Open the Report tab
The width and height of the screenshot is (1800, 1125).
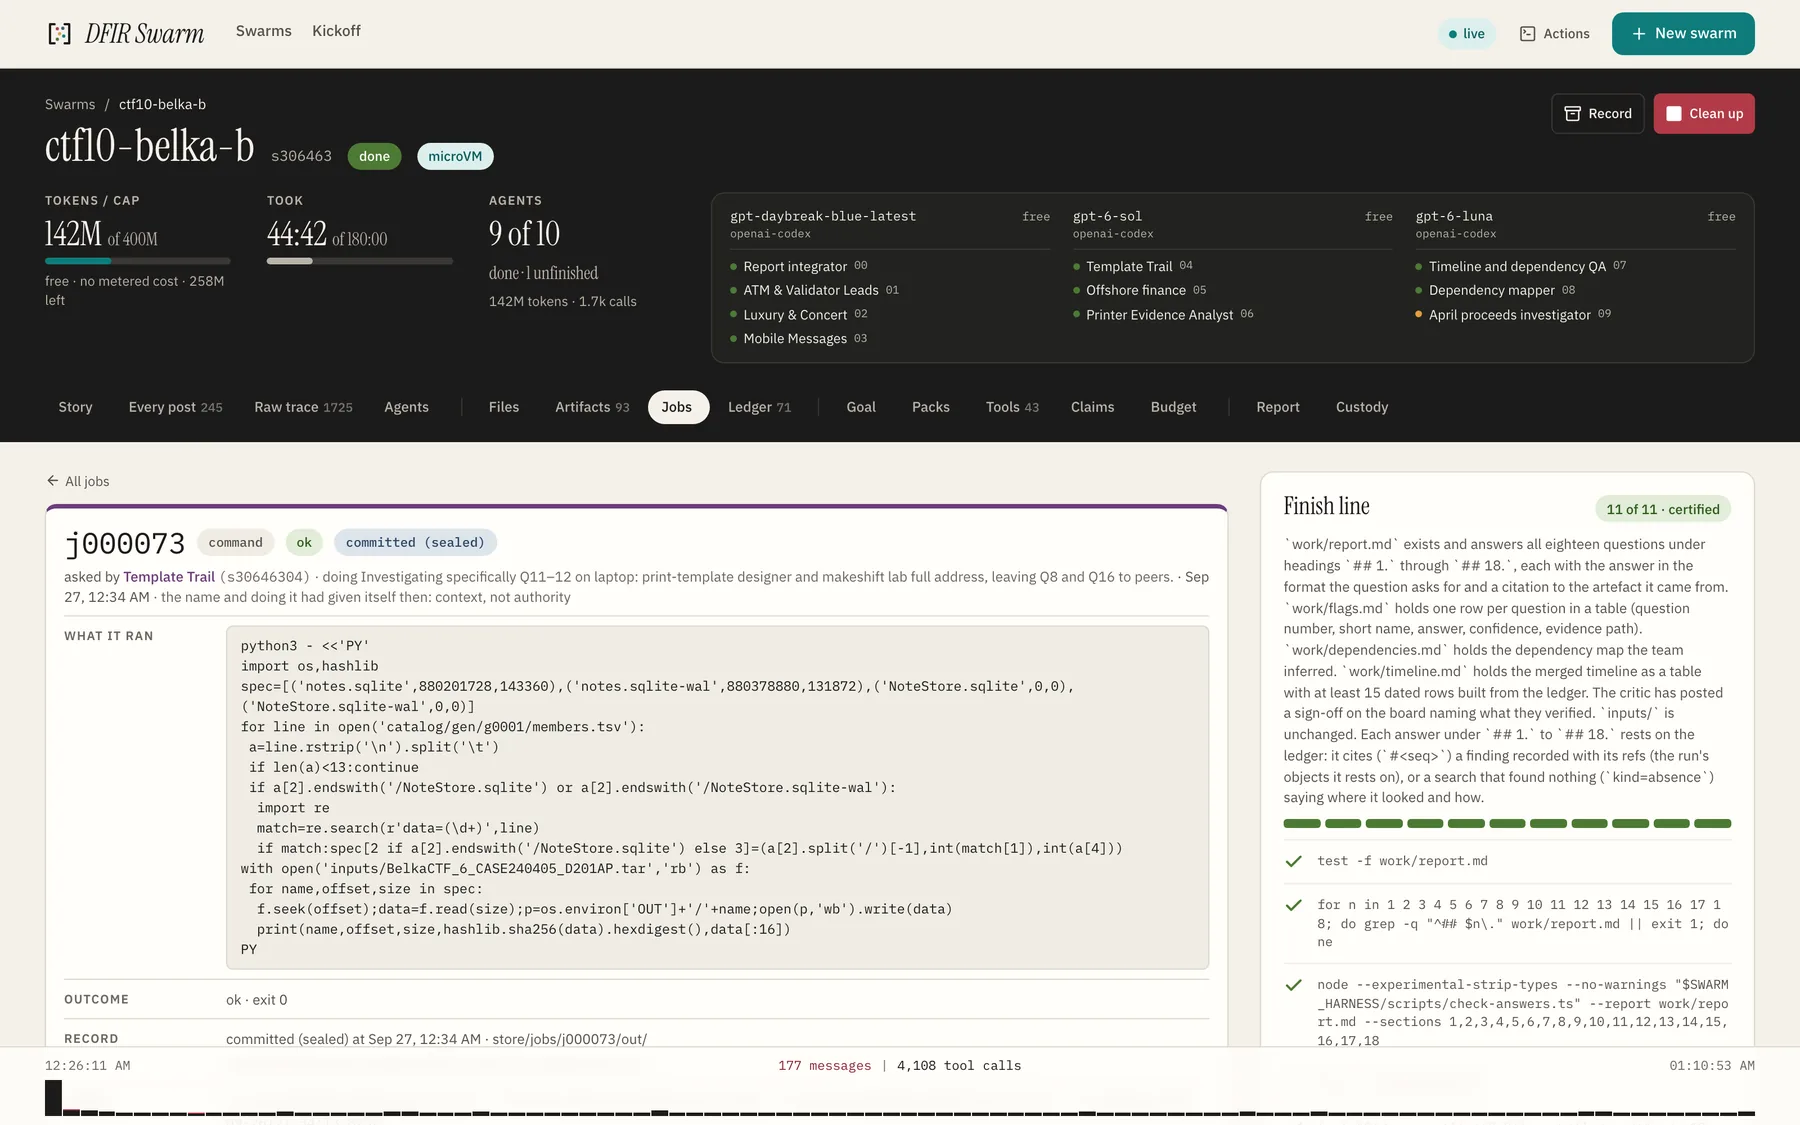click(1278, 407)
